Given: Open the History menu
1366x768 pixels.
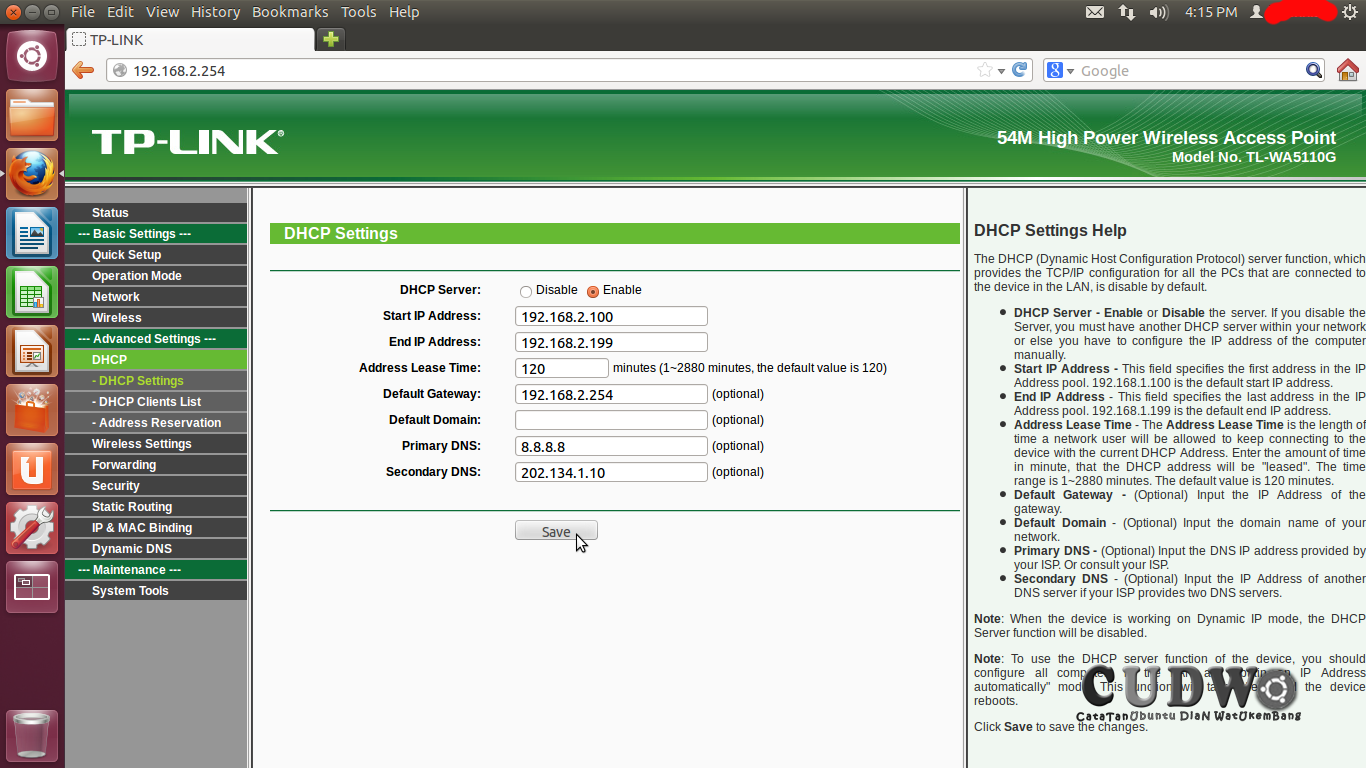Looking at the screenshot, I should [215, 12].
